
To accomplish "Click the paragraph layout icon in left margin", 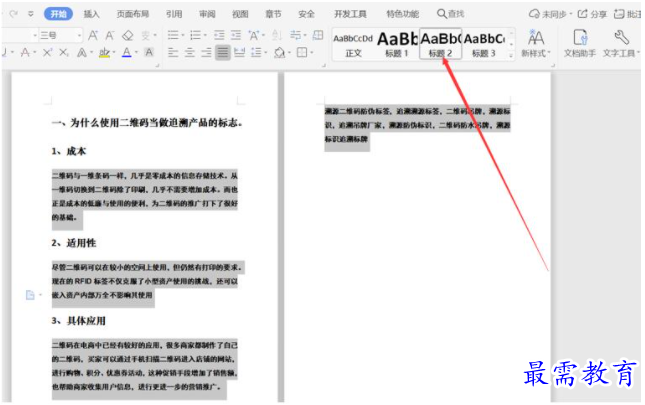I will 30,295.
